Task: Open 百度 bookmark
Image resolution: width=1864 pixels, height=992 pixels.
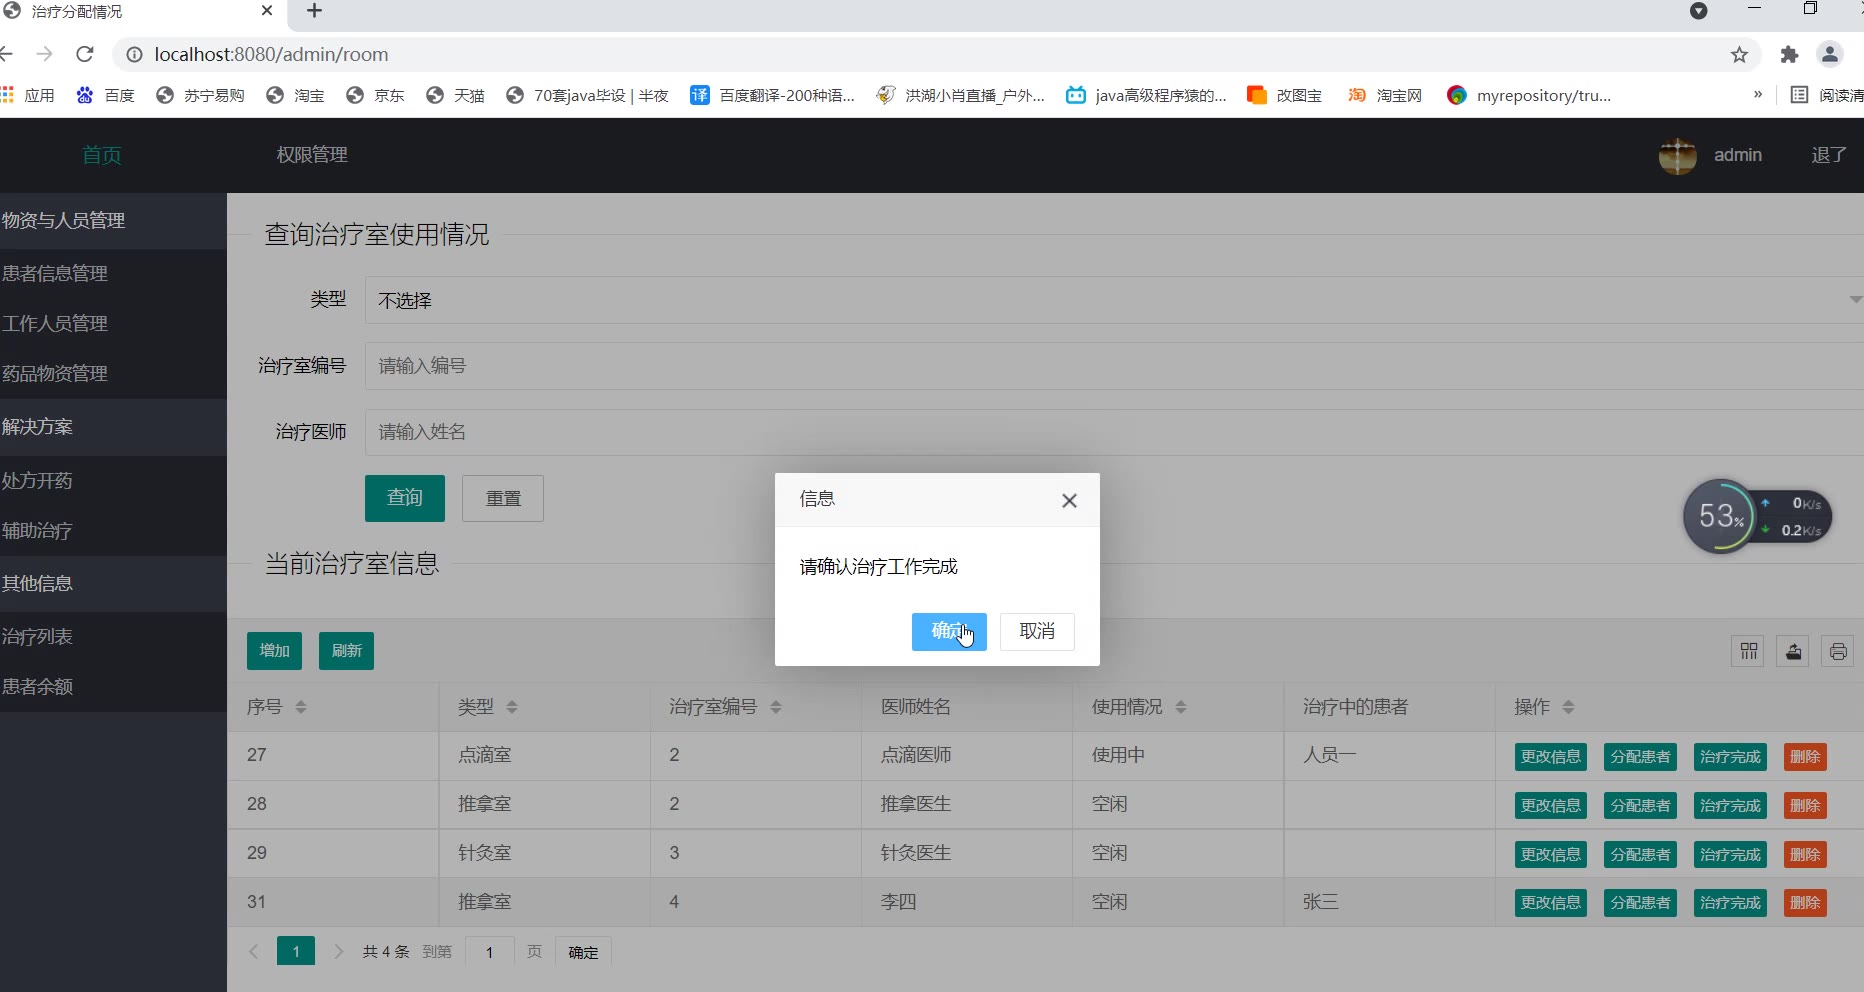Action: coord(105,95)
